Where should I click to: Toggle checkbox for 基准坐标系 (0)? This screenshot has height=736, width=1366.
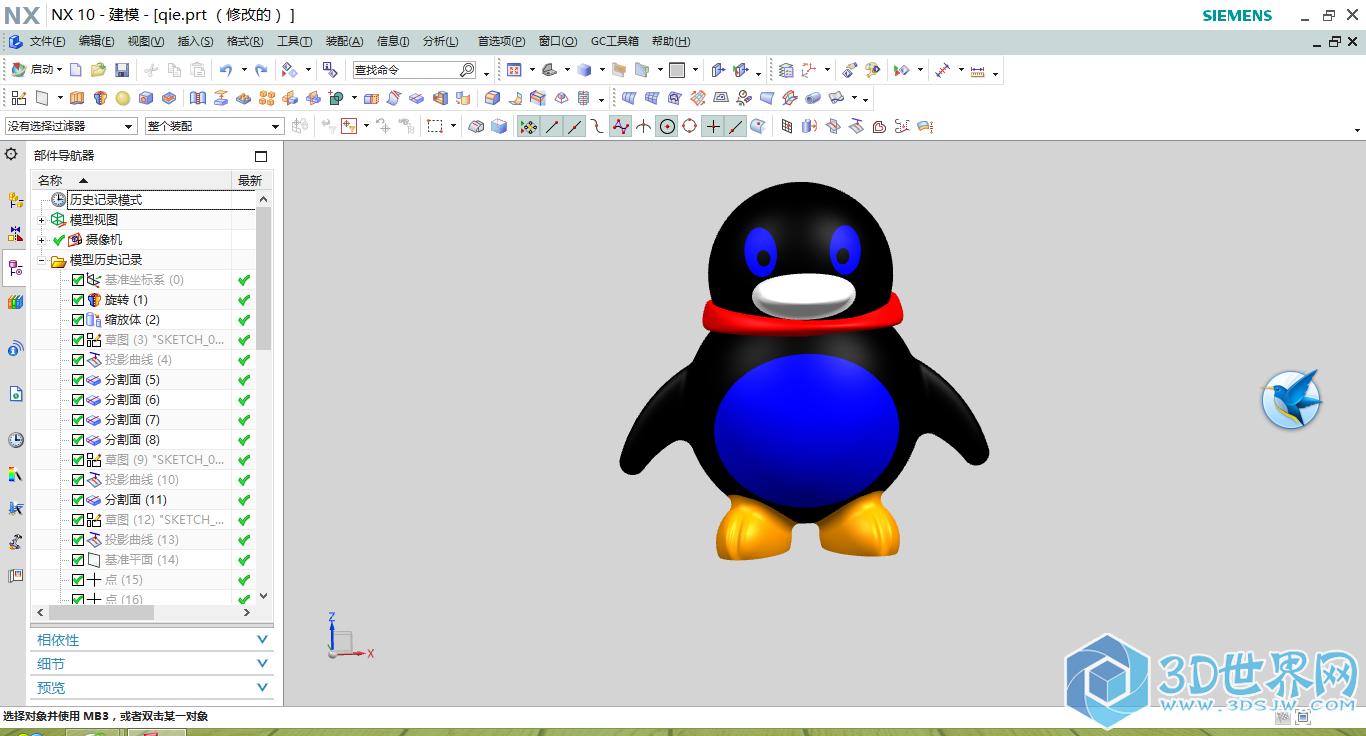point(78,280)
